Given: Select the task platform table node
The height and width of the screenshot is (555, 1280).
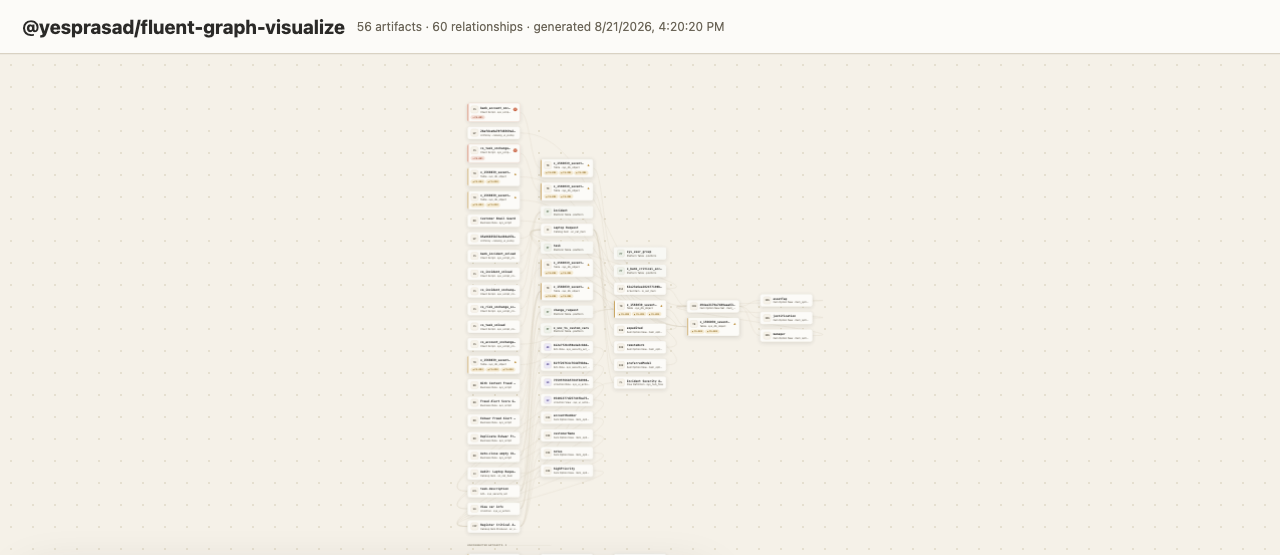Looking at the screenshot, I should pos(567,247).
